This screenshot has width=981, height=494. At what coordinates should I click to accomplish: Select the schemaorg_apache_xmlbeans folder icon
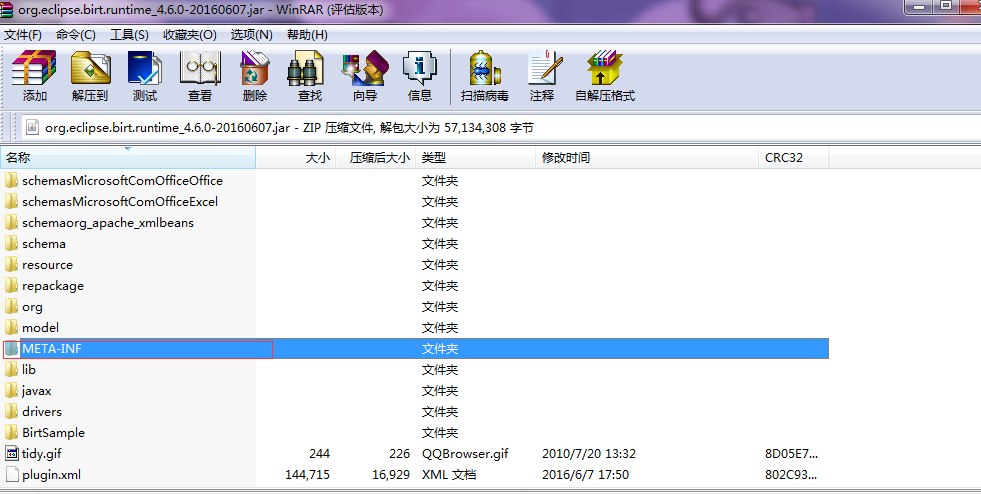(x=11, y=223)
